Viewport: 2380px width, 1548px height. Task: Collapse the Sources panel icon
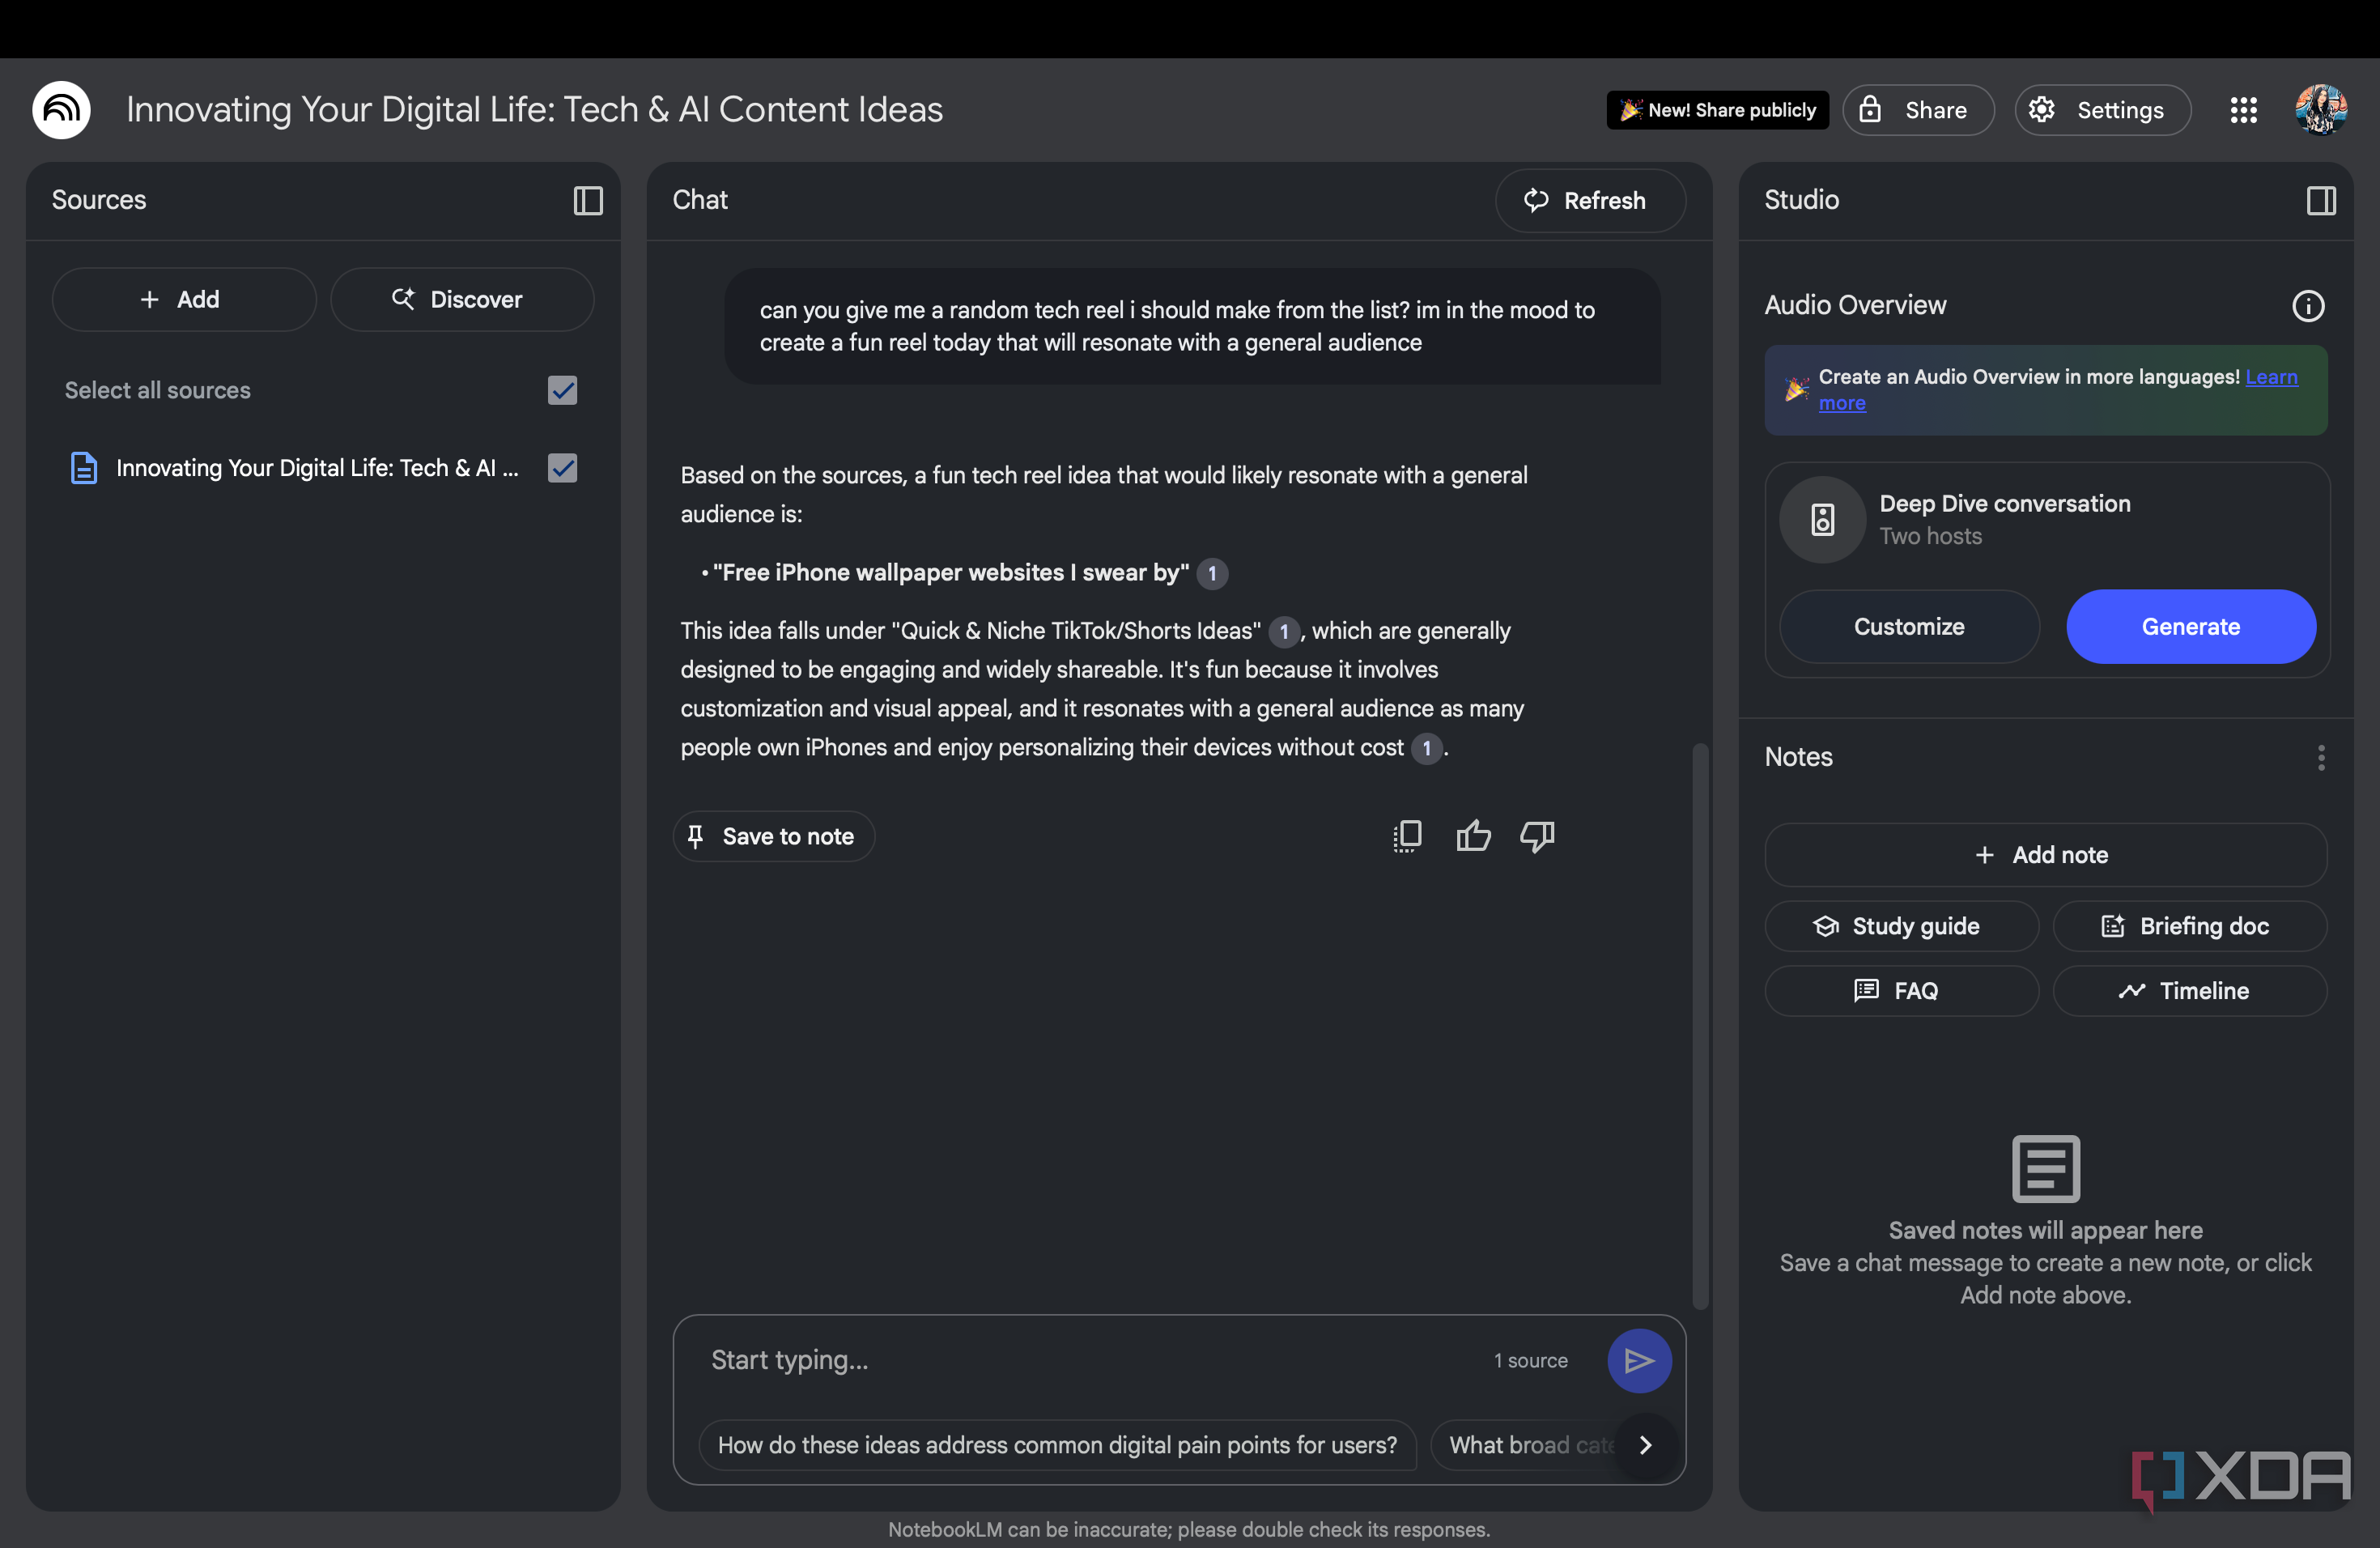click(x=588, y=201)
